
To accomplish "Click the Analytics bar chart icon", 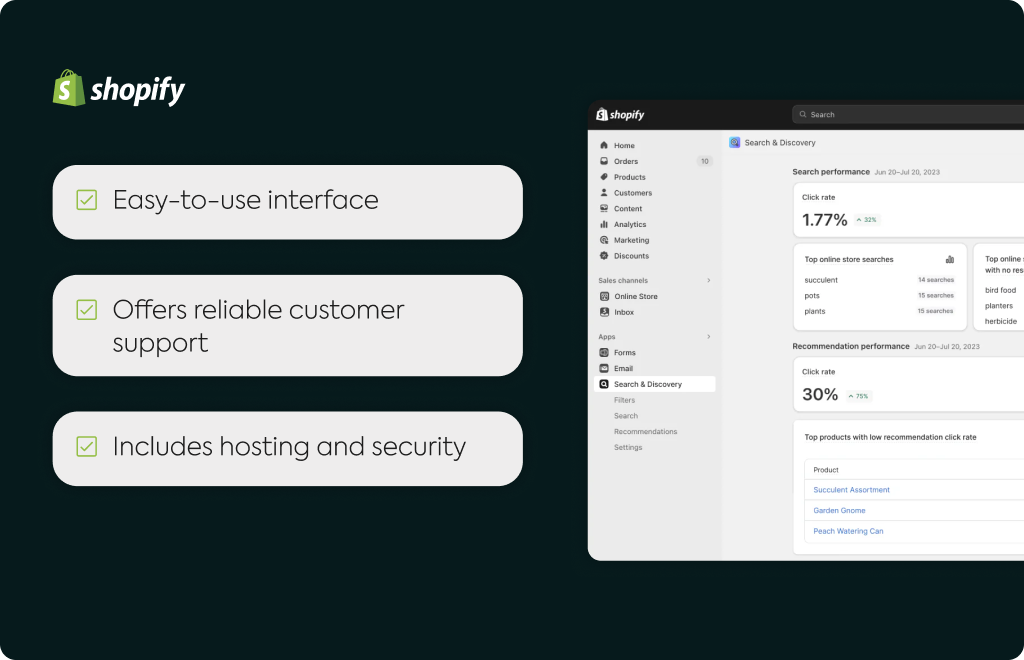I will 604,224.
